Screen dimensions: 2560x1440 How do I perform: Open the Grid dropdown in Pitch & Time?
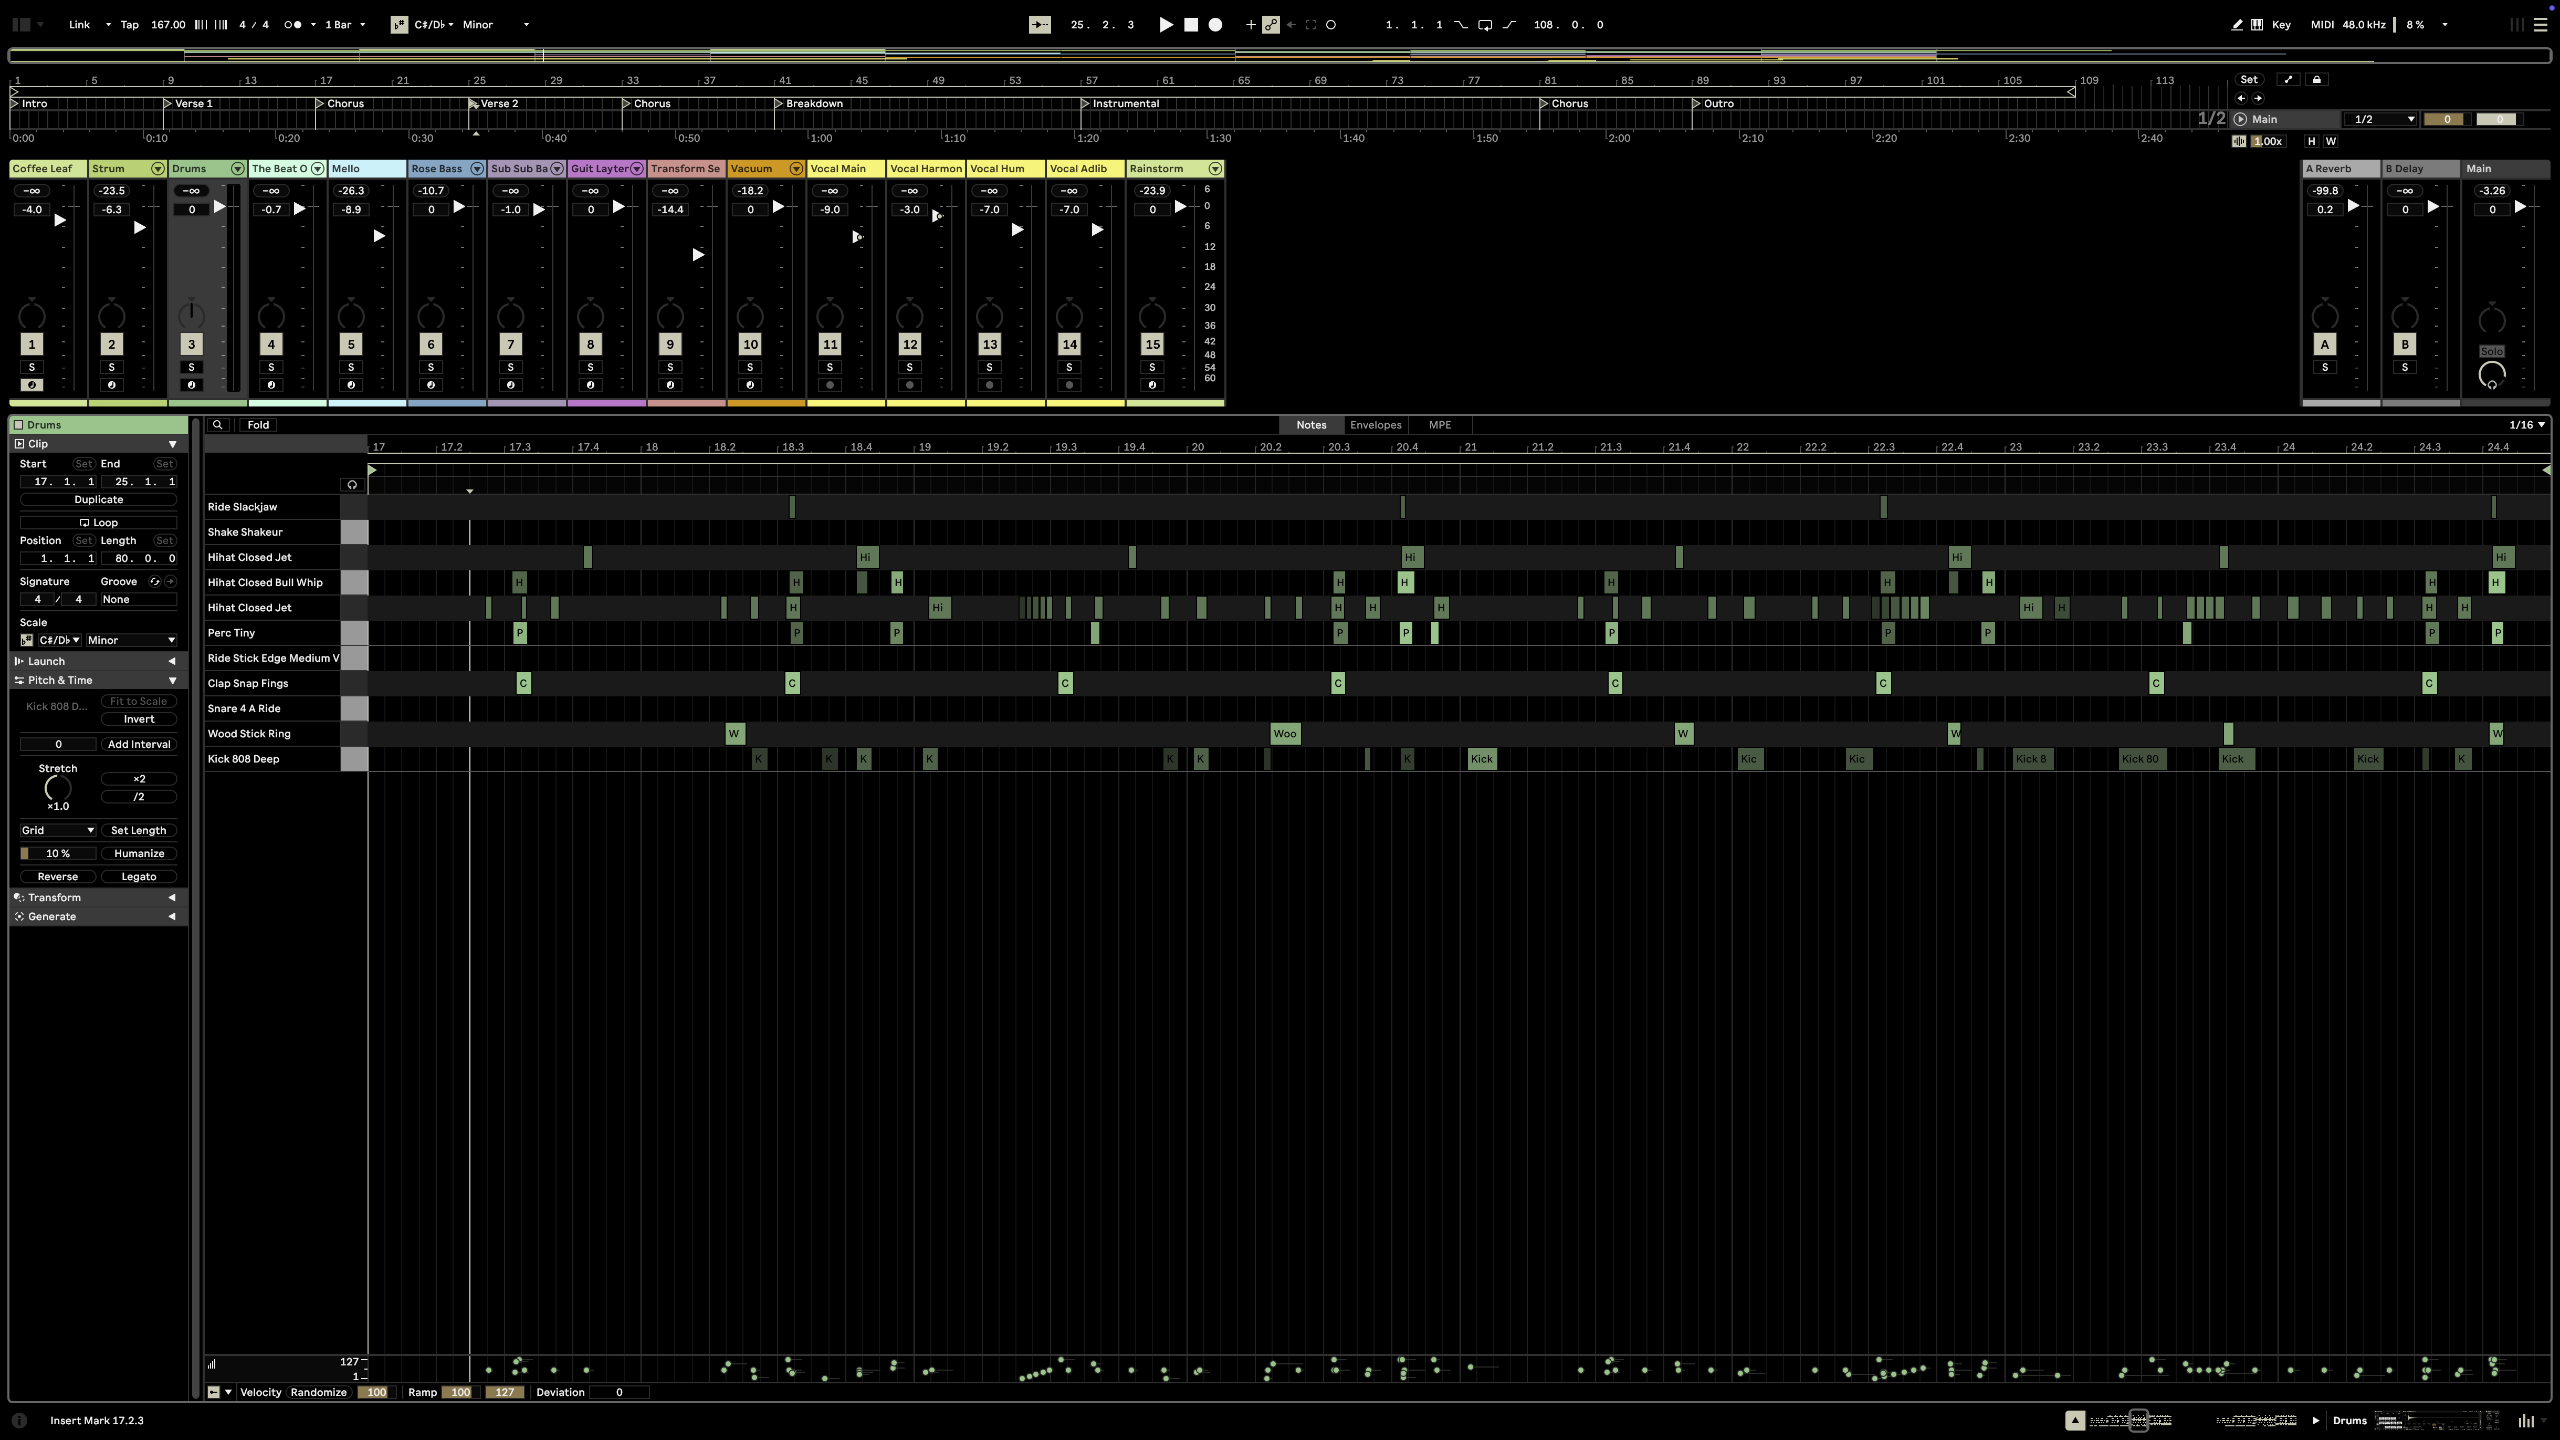pos(57,830)
